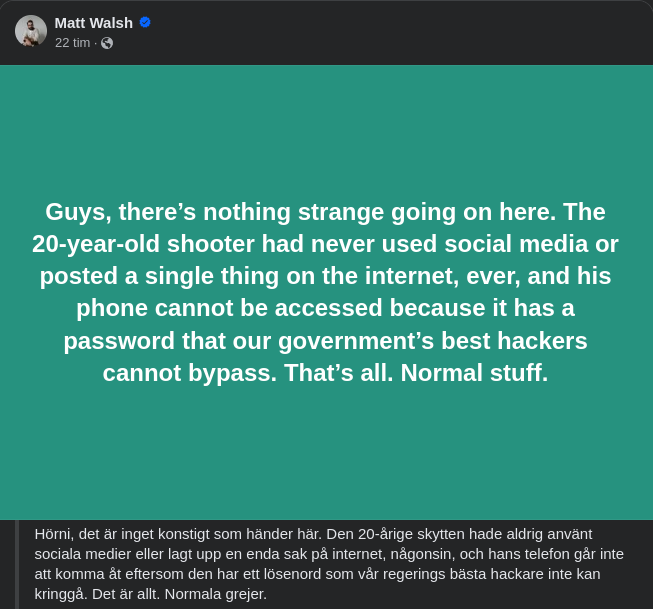
Task: Click the post line starting 'Guys, there's nothing strange'
Action: pyautogui.click(x=326, y=212)
